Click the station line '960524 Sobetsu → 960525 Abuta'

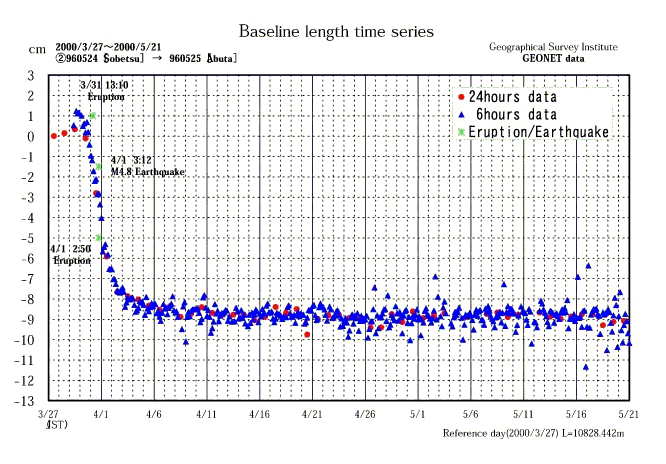click(146, 58)
